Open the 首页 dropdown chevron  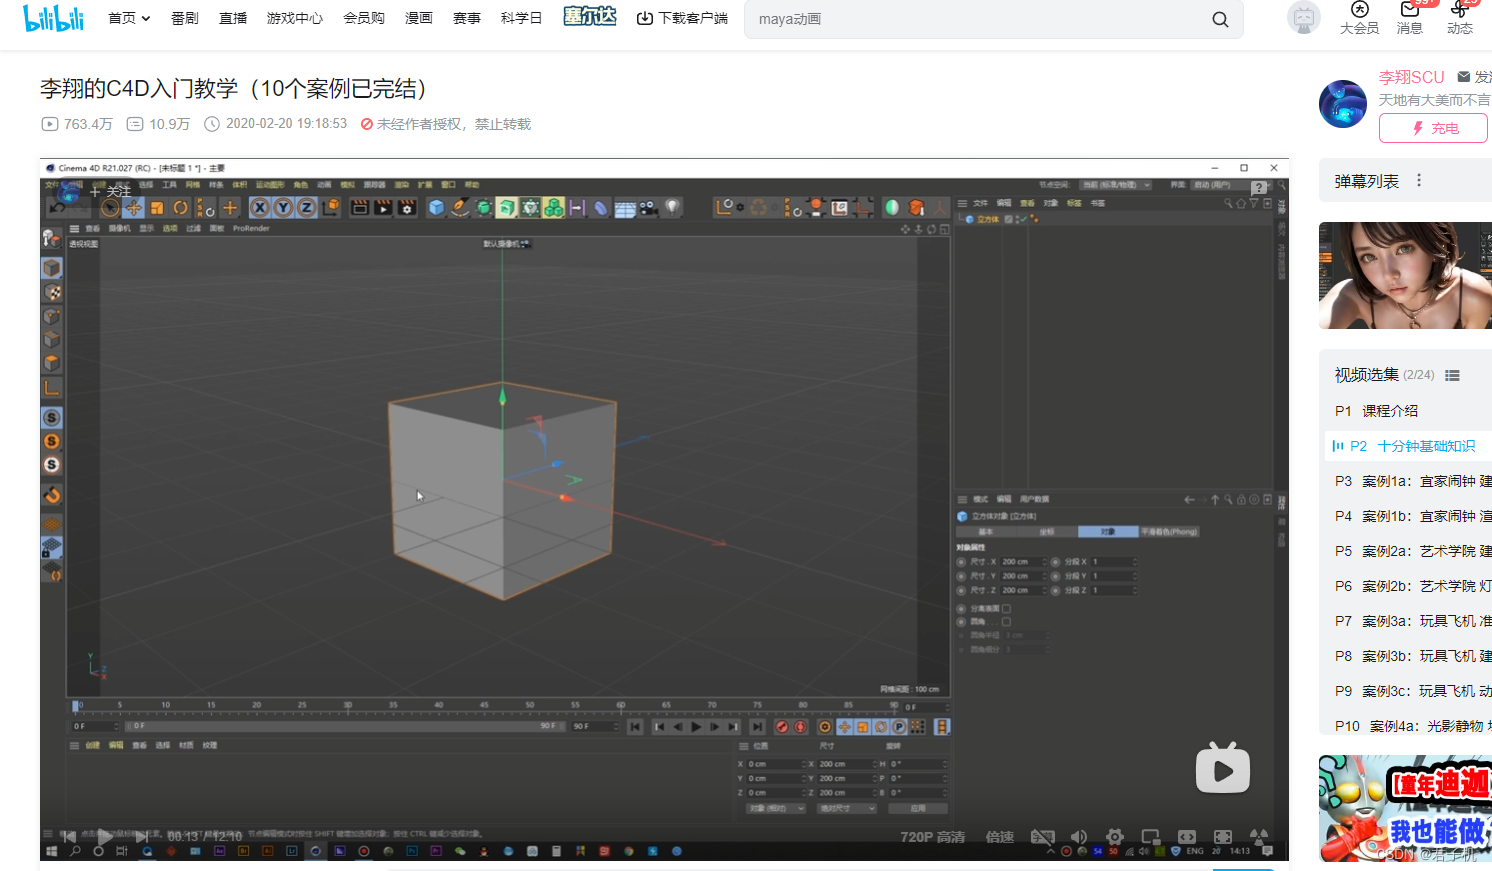point(146,18)
